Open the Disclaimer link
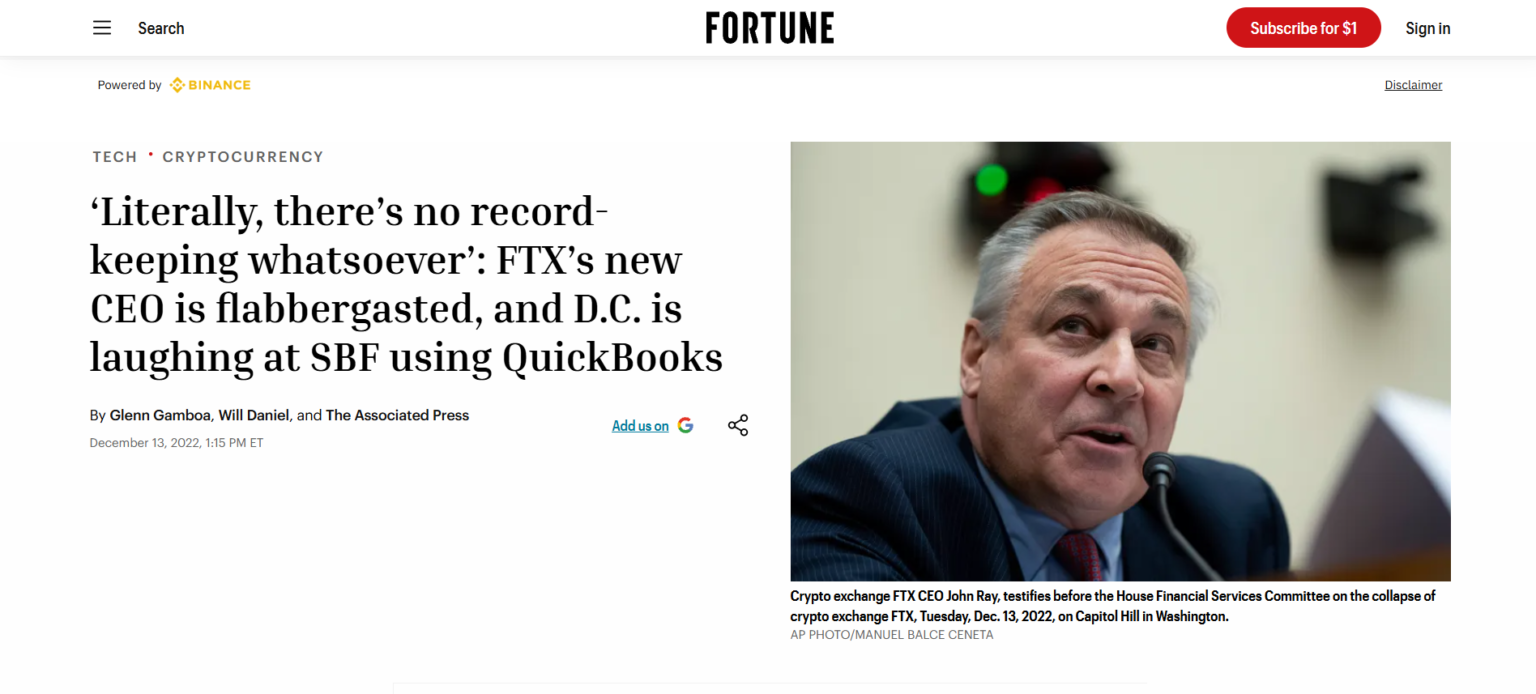Screen dimensions: 1536x694 pos(1413,85)
